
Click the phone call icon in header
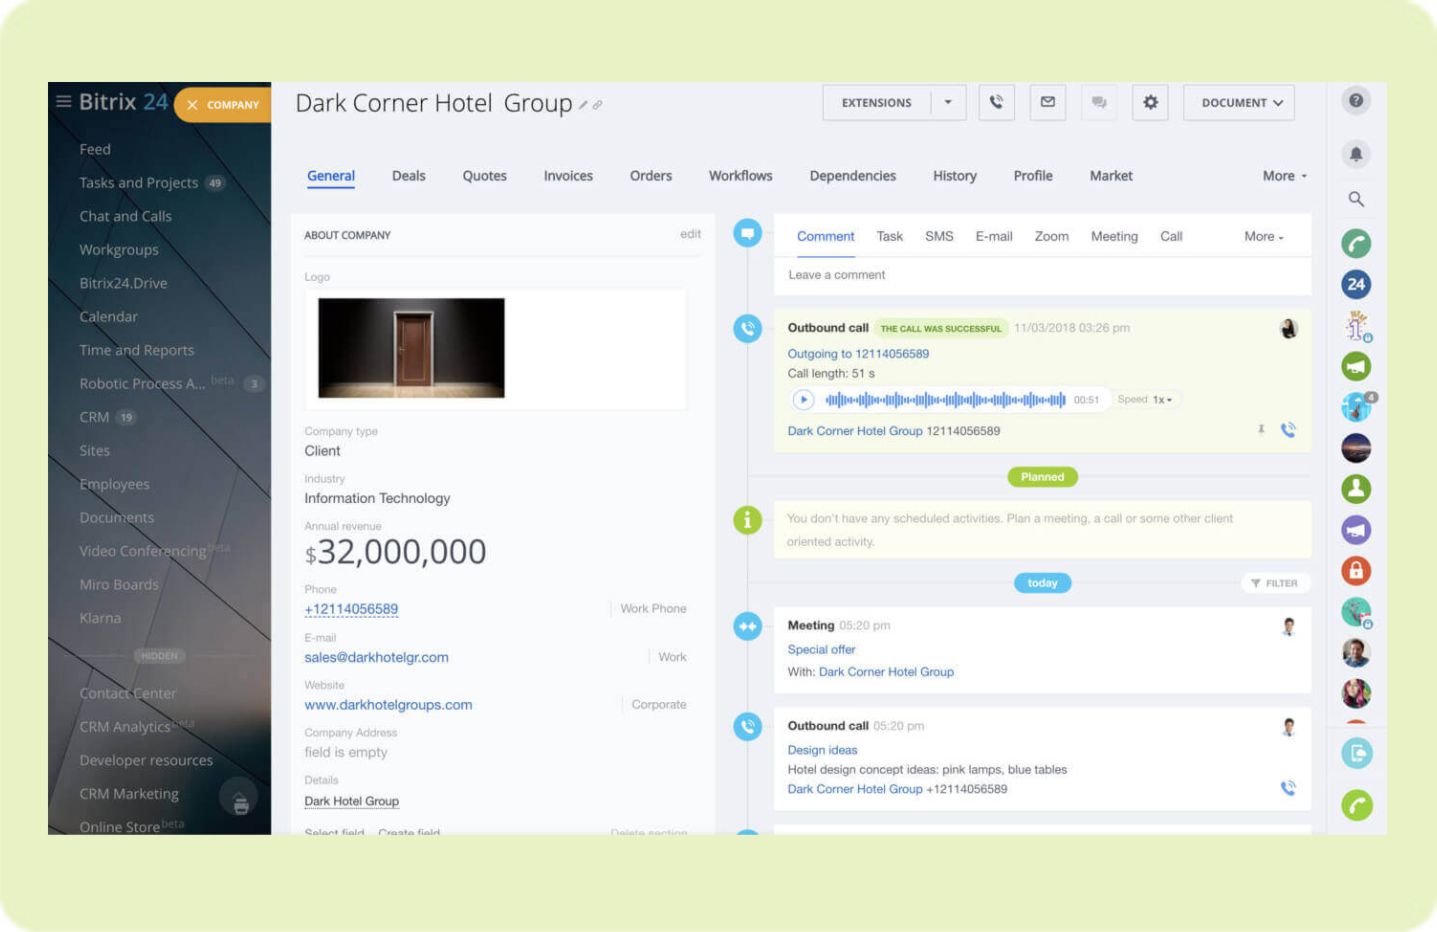[996, 102]
